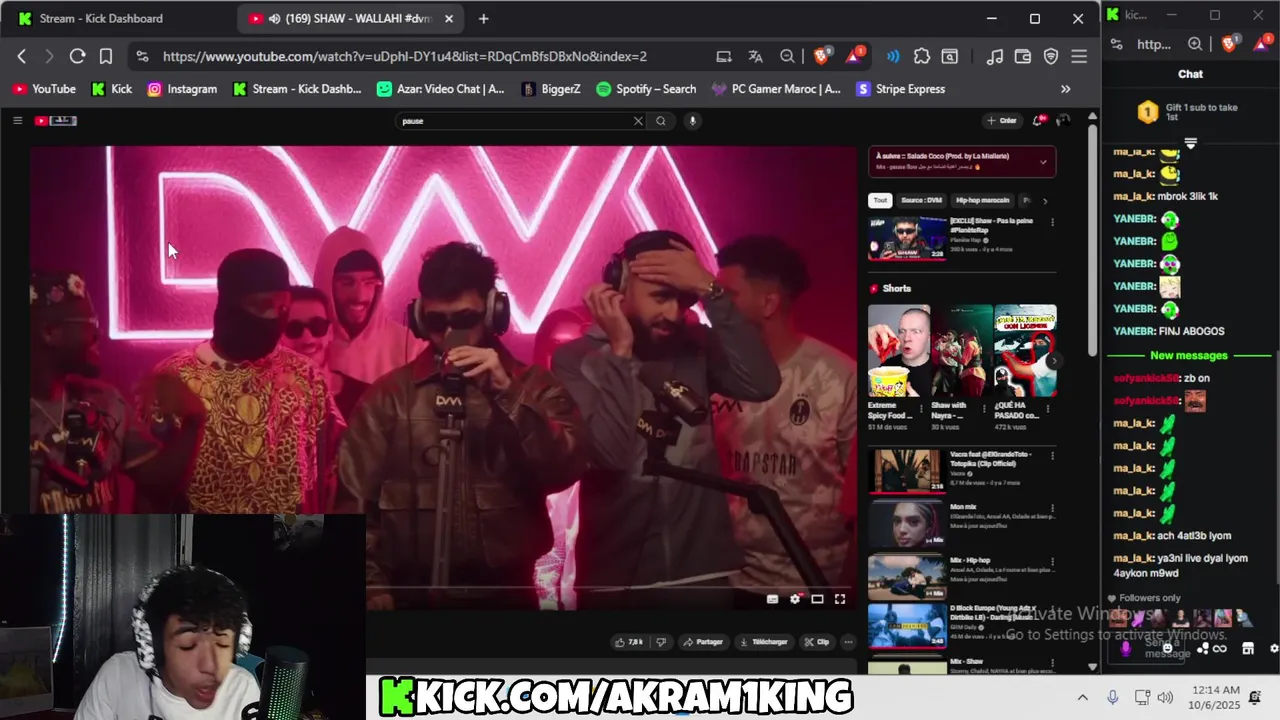Toggle the Windows tray microphone icon

click(1113, 697)
